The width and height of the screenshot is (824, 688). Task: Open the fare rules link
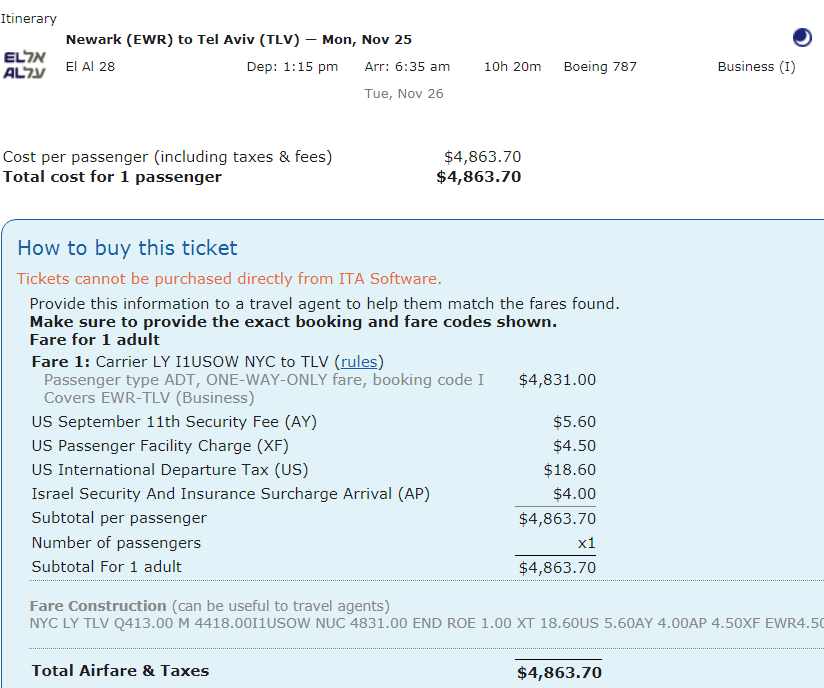[x=359, y=362]
